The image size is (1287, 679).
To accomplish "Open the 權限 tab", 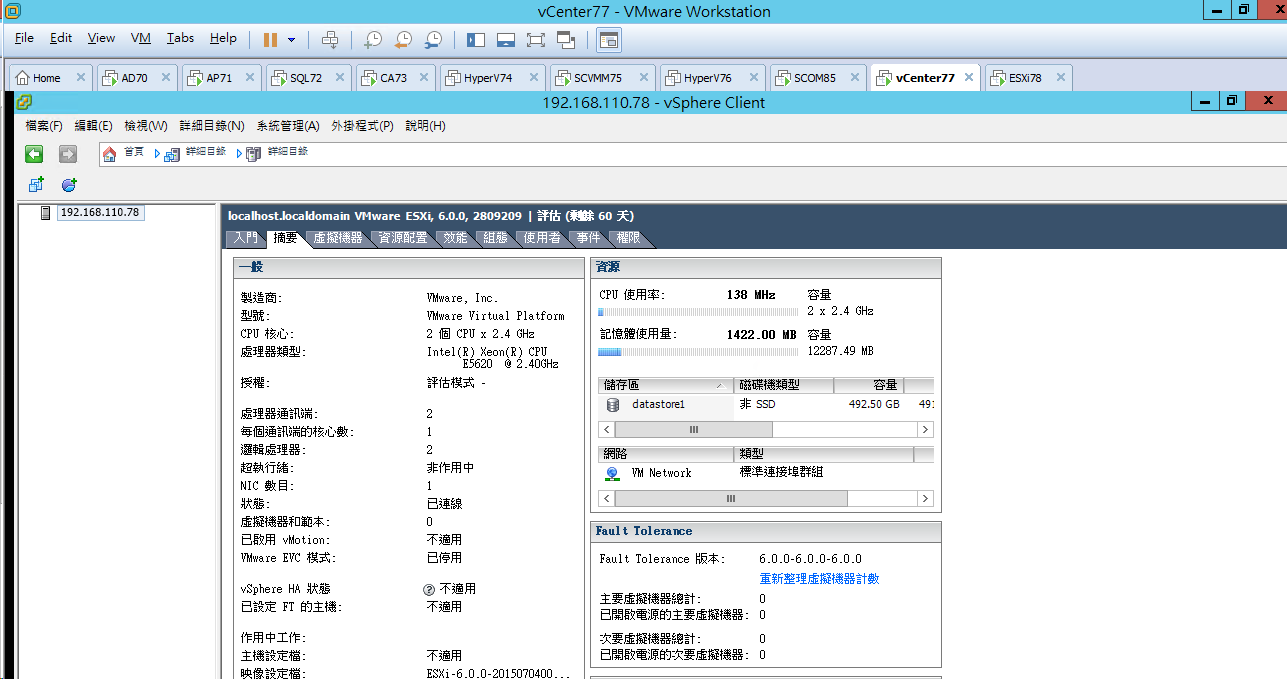I will [x=629, y=238].
